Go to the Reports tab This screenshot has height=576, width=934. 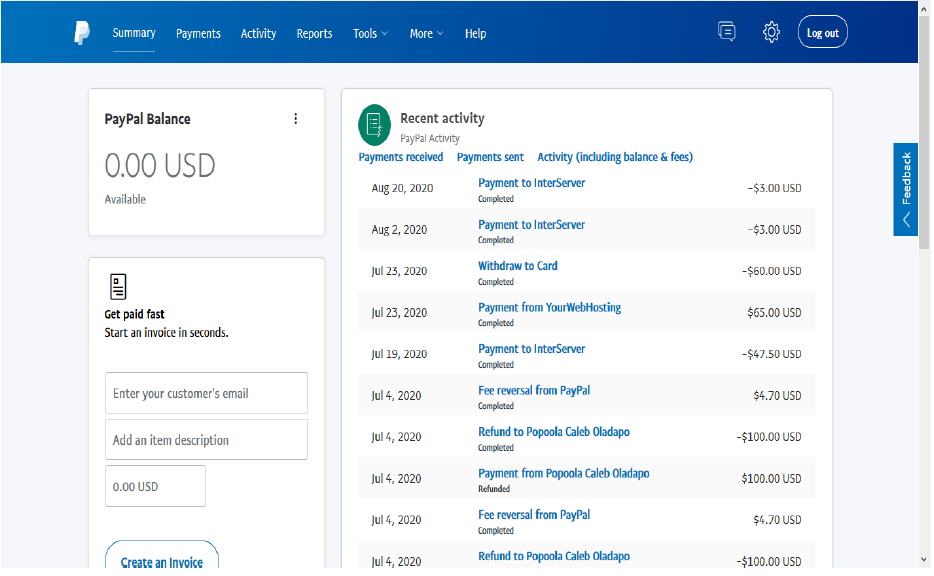[x=315, y=34]
